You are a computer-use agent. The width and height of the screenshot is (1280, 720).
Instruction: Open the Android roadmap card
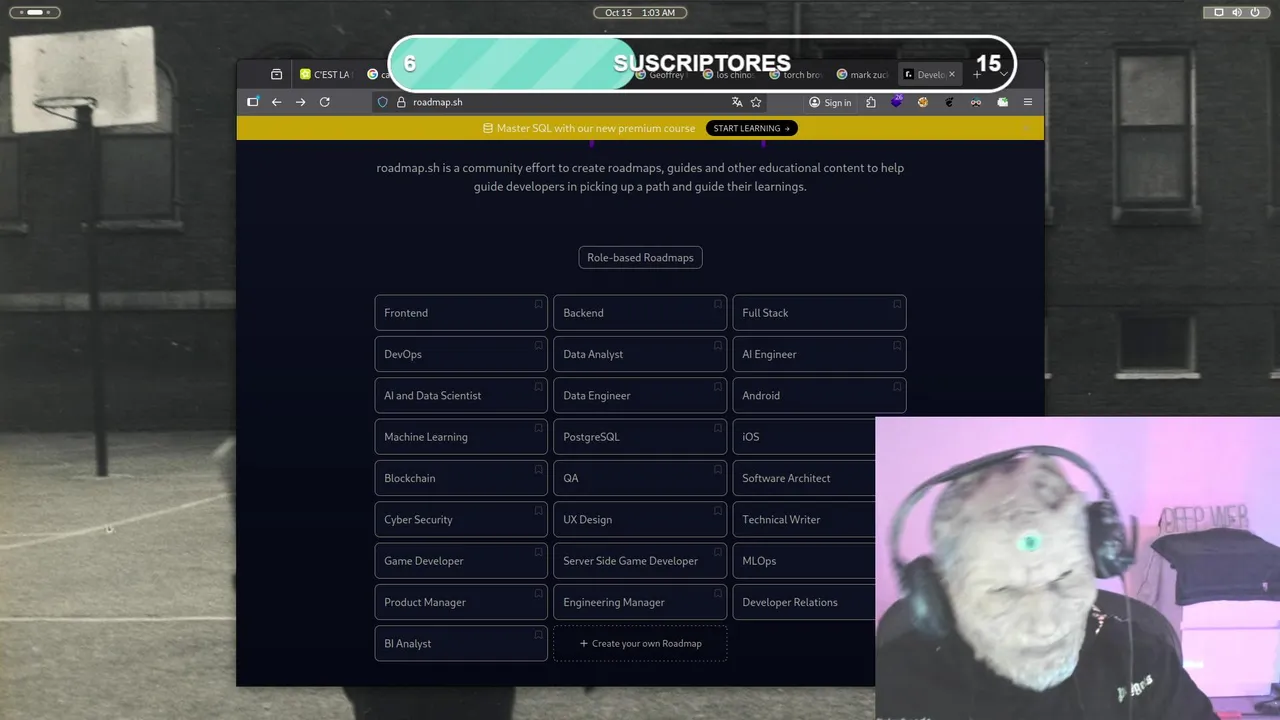(x=819, y=396)
